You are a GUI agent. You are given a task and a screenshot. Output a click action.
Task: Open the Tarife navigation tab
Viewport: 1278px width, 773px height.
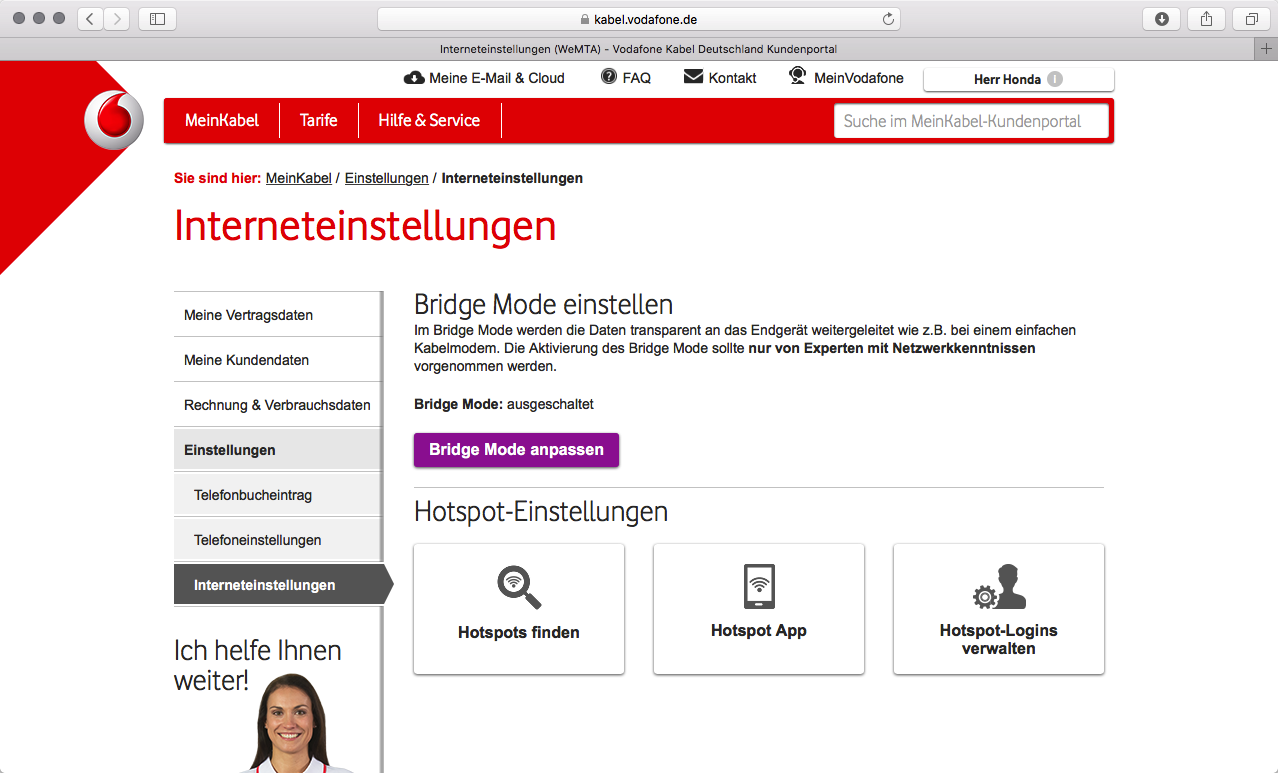[x=319, y=120]
